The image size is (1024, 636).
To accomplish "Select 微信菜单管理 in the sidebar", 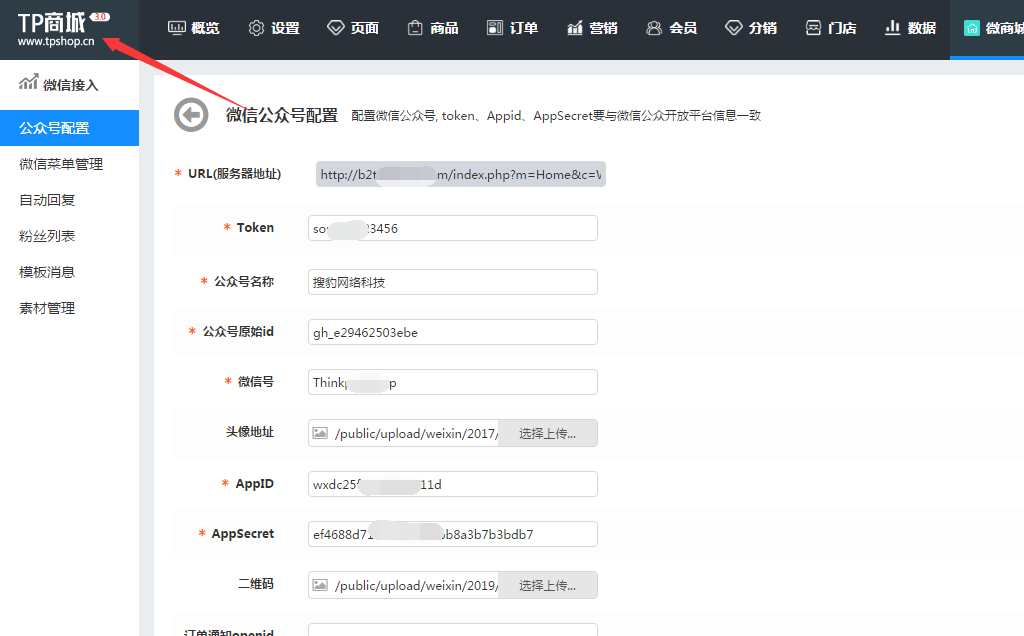I will tap(61, 164).
